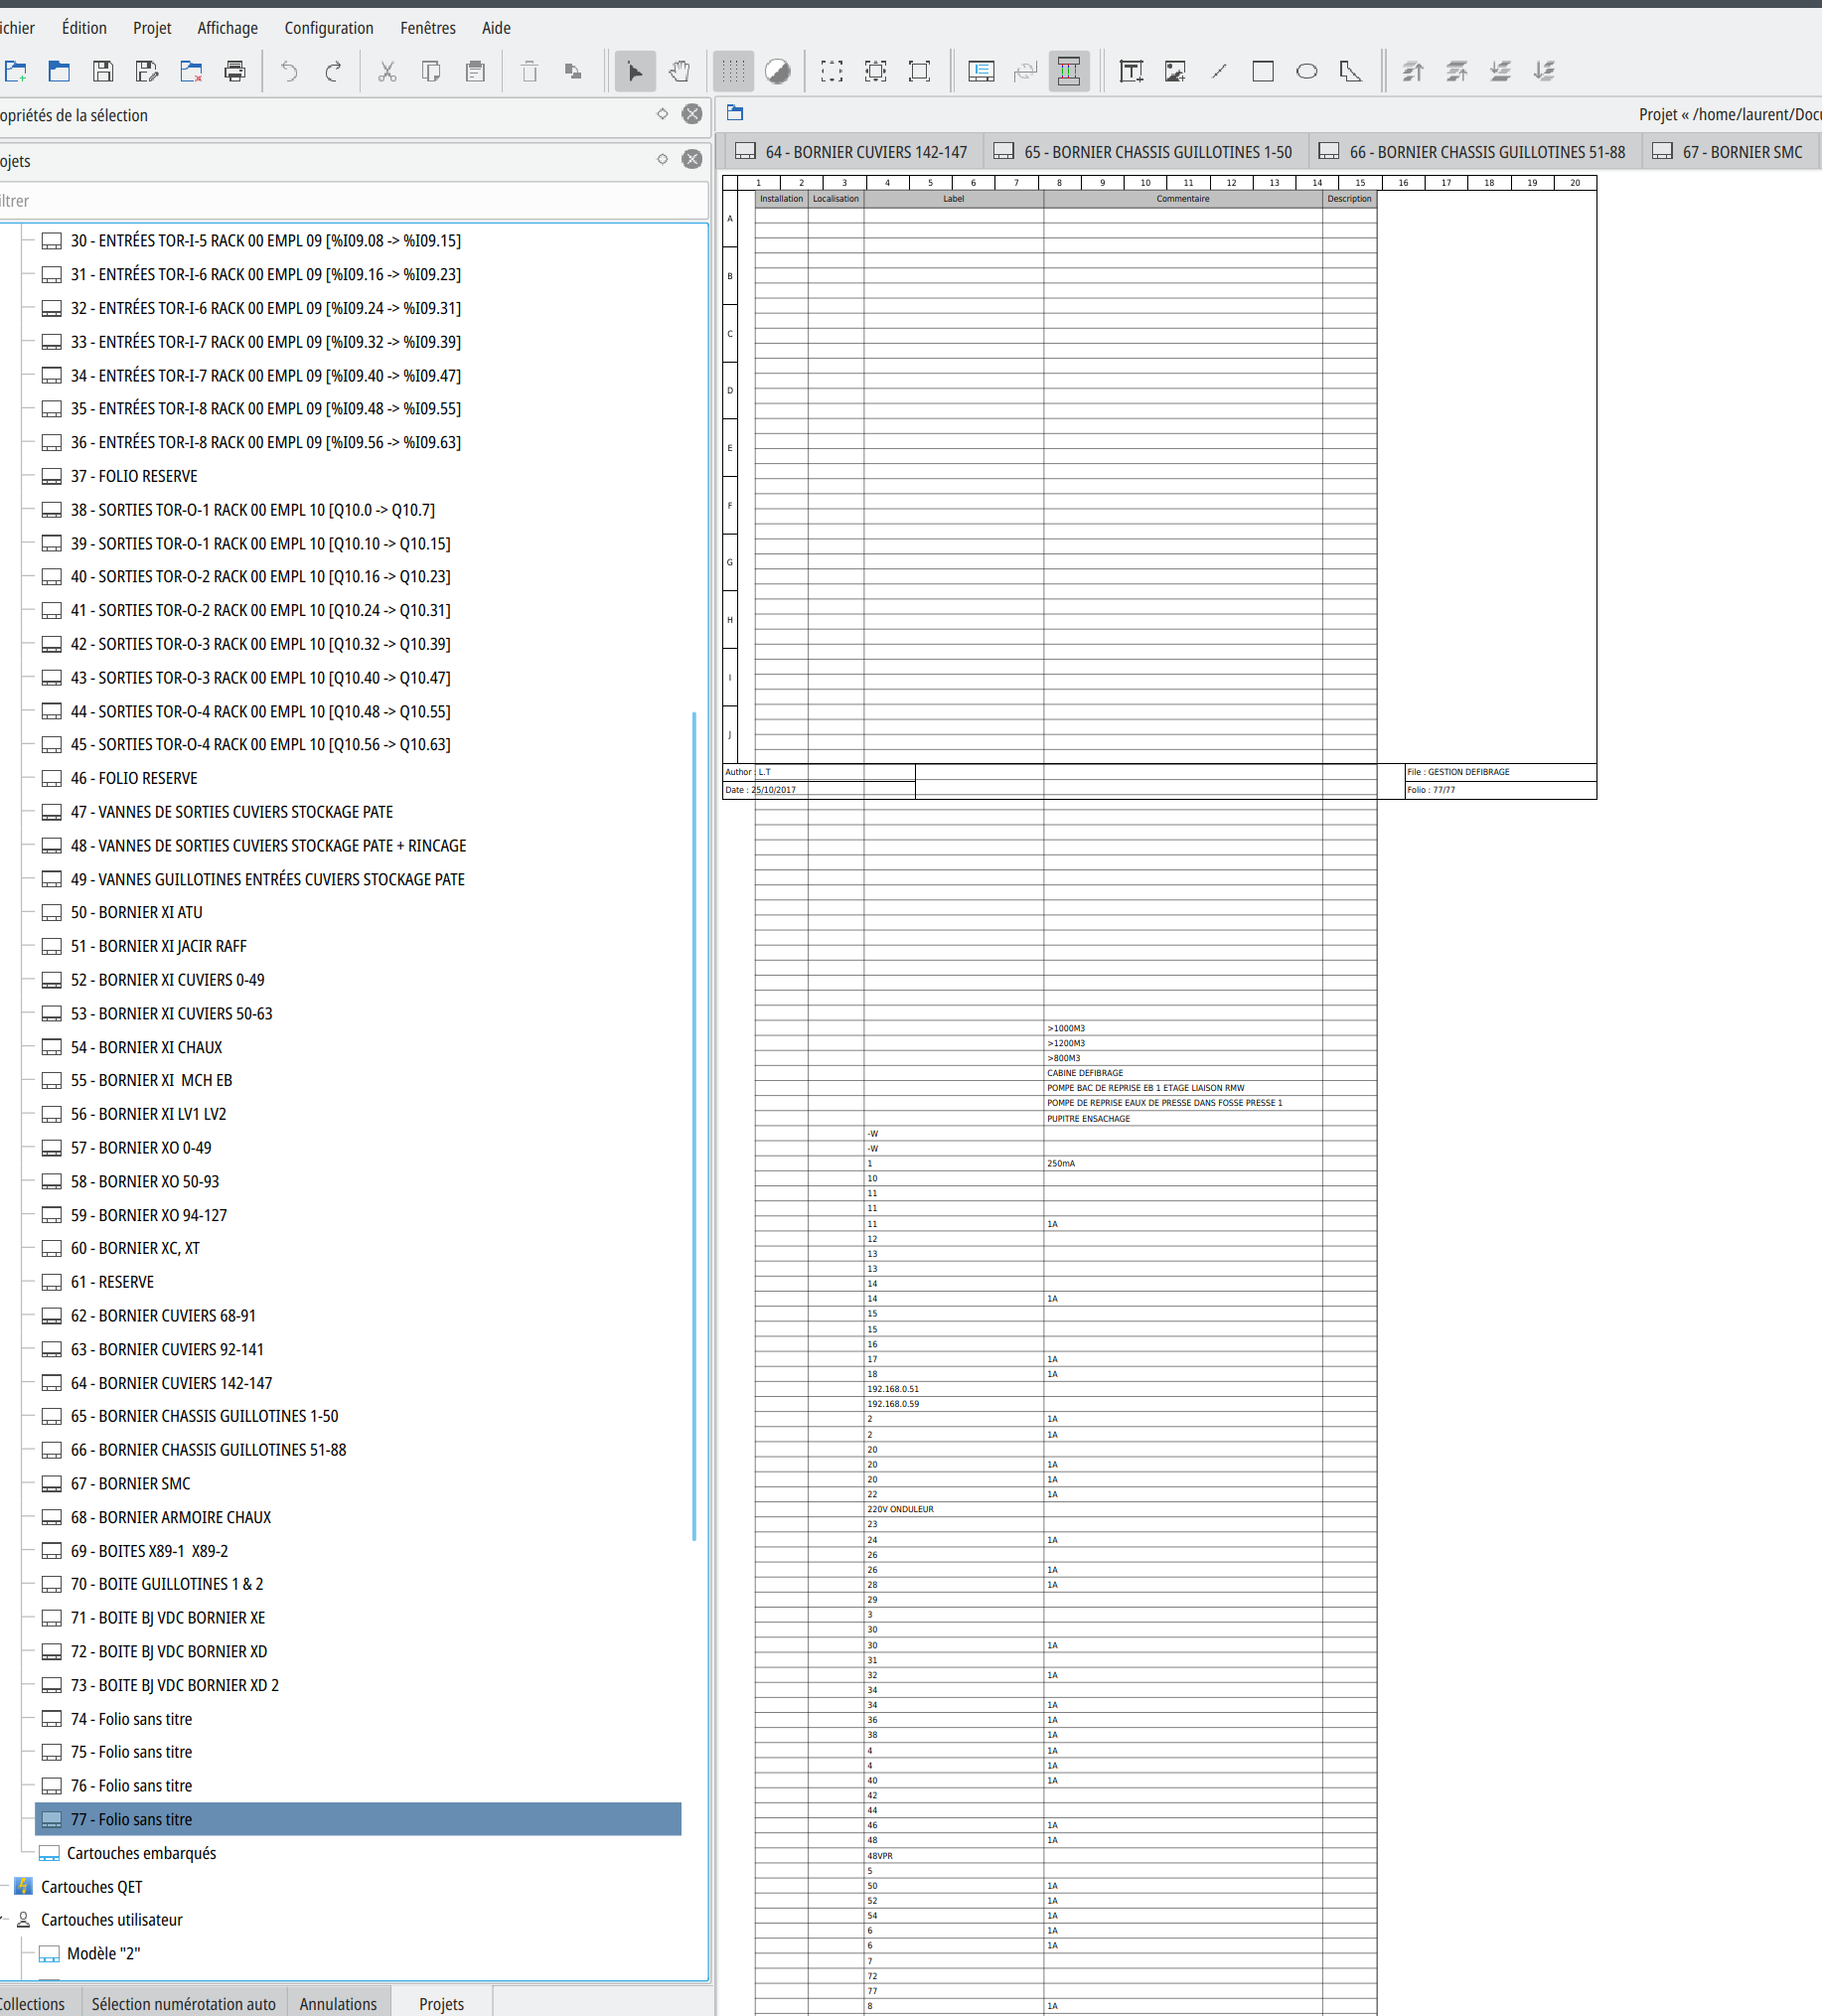Select folio 50 - BORNIER XI ATU
Viewport: 1822px width, 2016px height.
136,912
